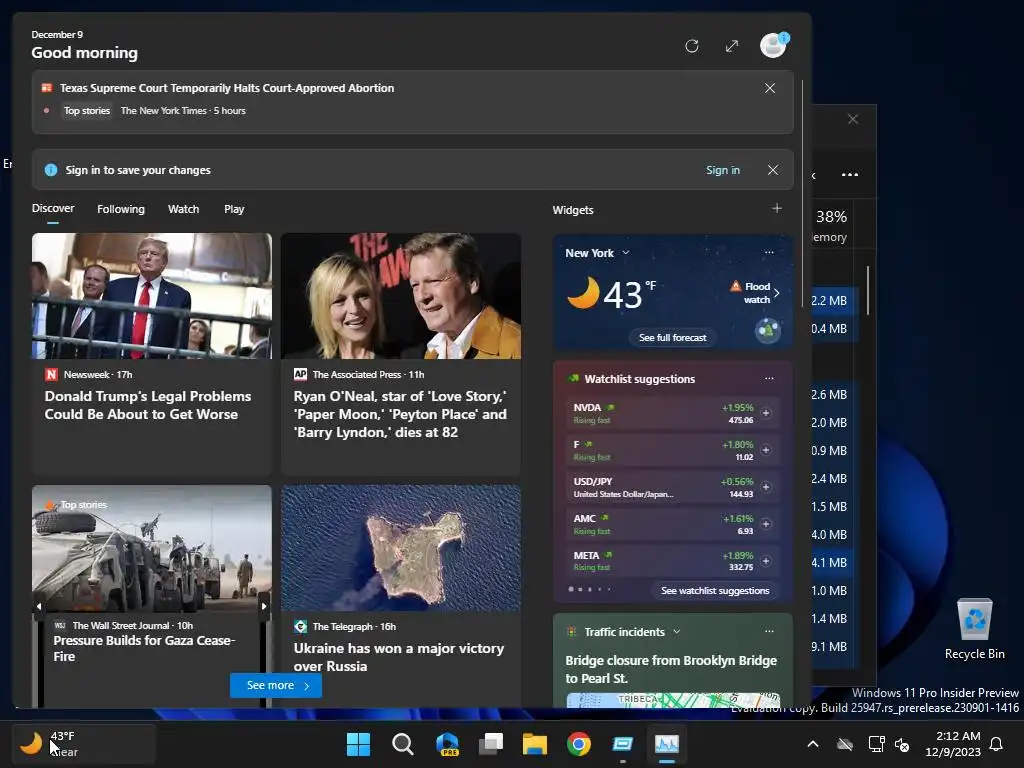This screenshot has width=1024, height=768.
Task: Open Traffic incidents more options
Action: (x=769, y=631)
